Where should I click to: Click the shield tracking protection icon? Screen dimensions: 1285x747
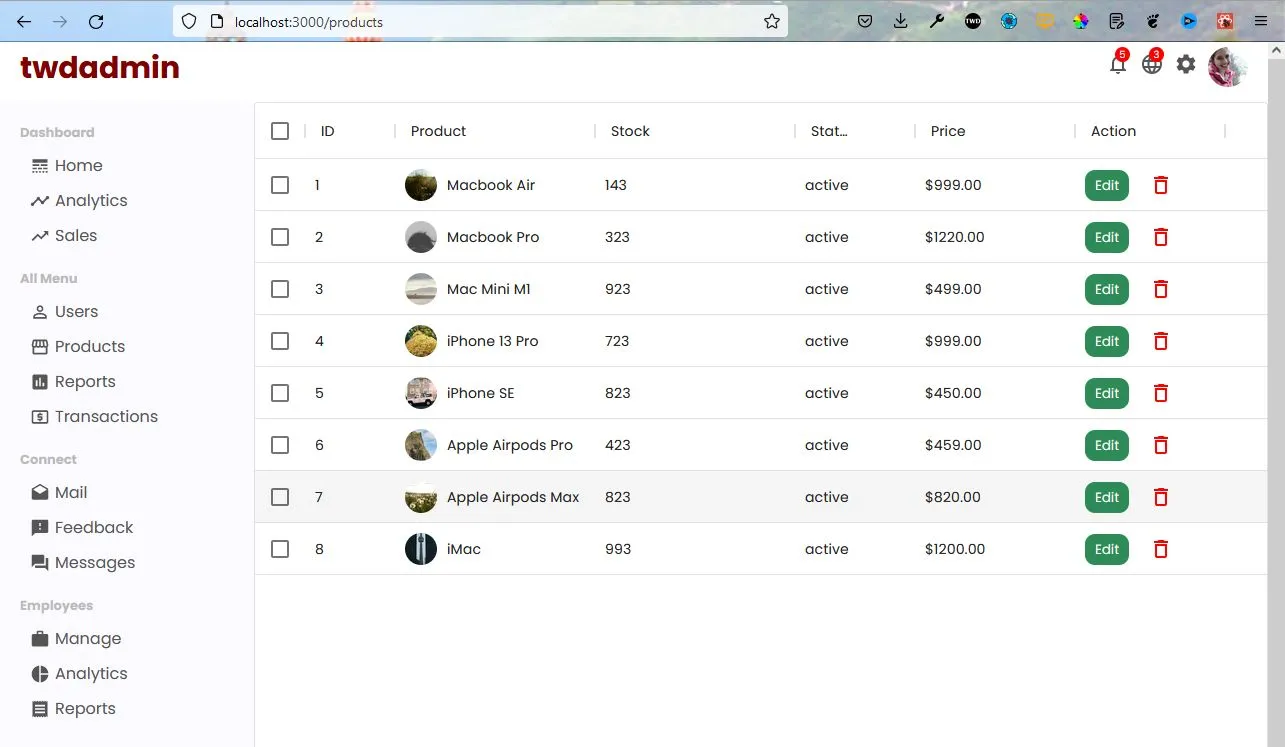click(189, 21)
